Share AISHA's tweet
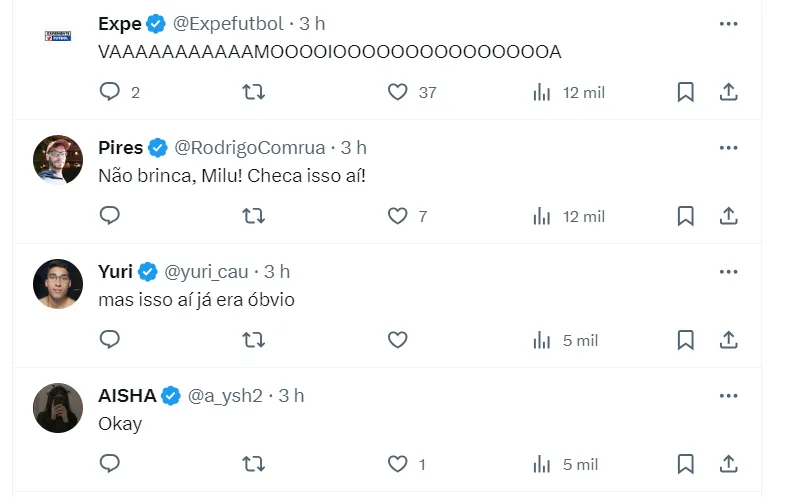The image size is (795, 497). (x=729, y=464)
